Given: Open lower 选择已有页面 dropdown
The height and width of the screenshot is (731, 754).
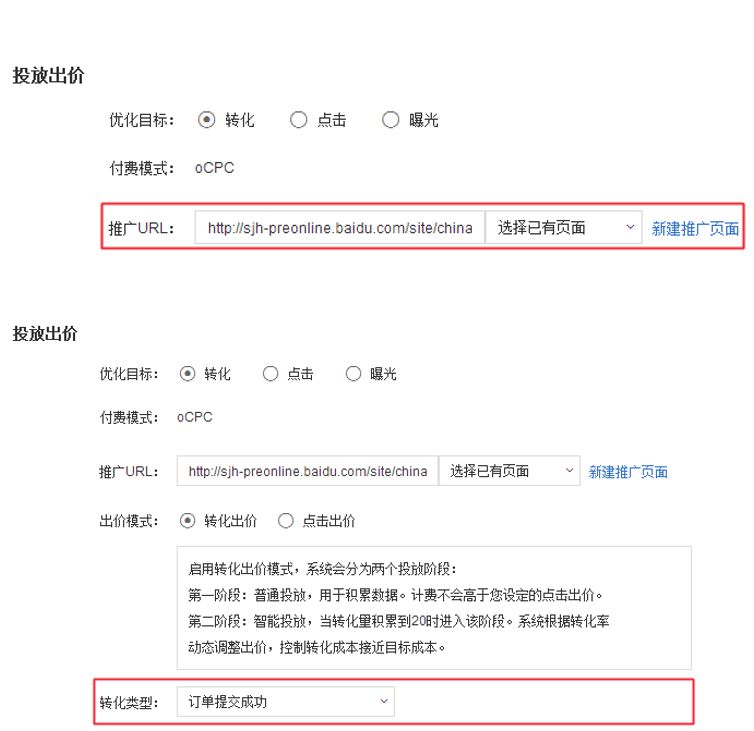Looking at the screenshot, I should pos(509,471).
